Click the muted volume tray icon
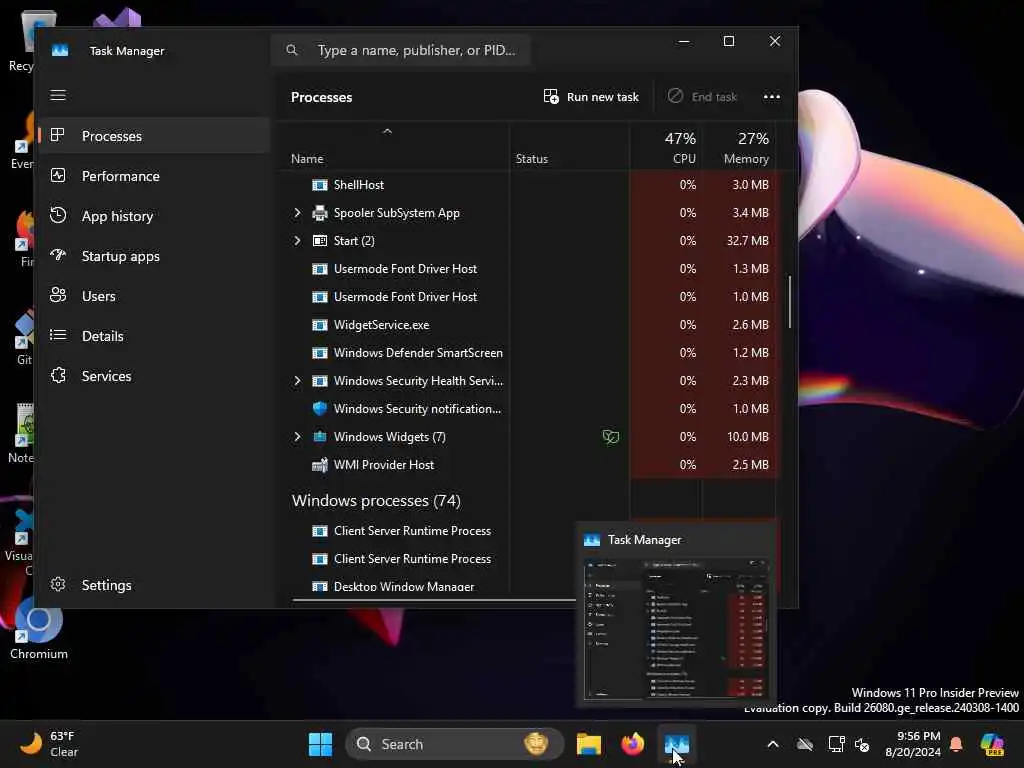The height and width of the screenshot is (768, 1024). (x=862, y=744)
